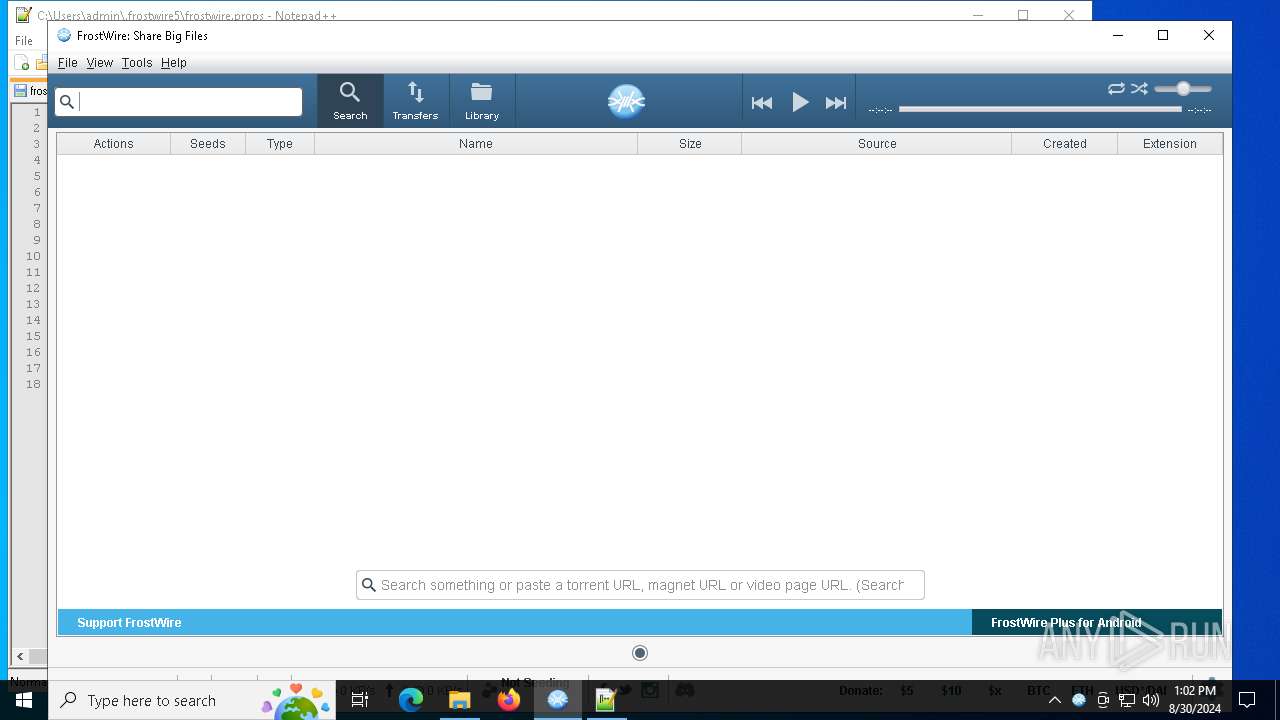Sort results by Name column
The height and width of the screenshot is (720, 1280).
[x=476, y=144]
